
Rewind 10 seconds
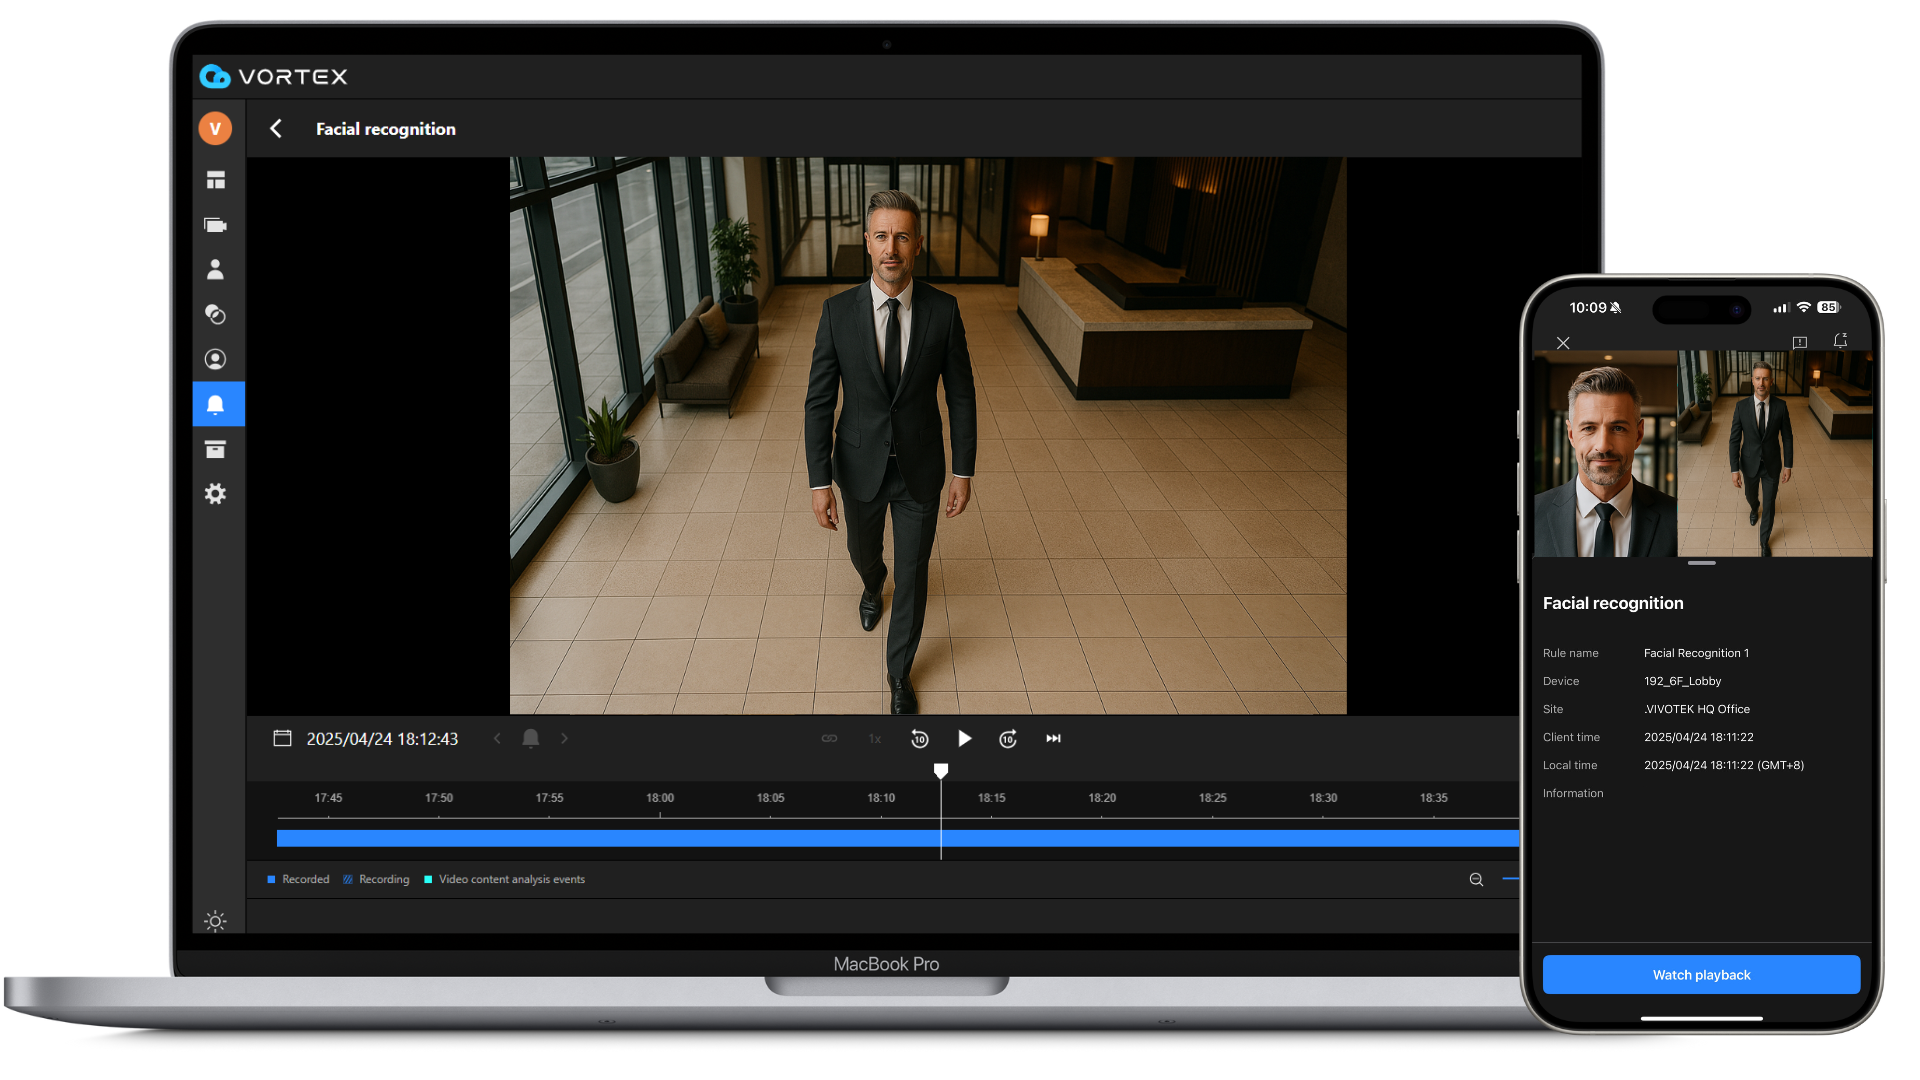(x=920, y=739)
